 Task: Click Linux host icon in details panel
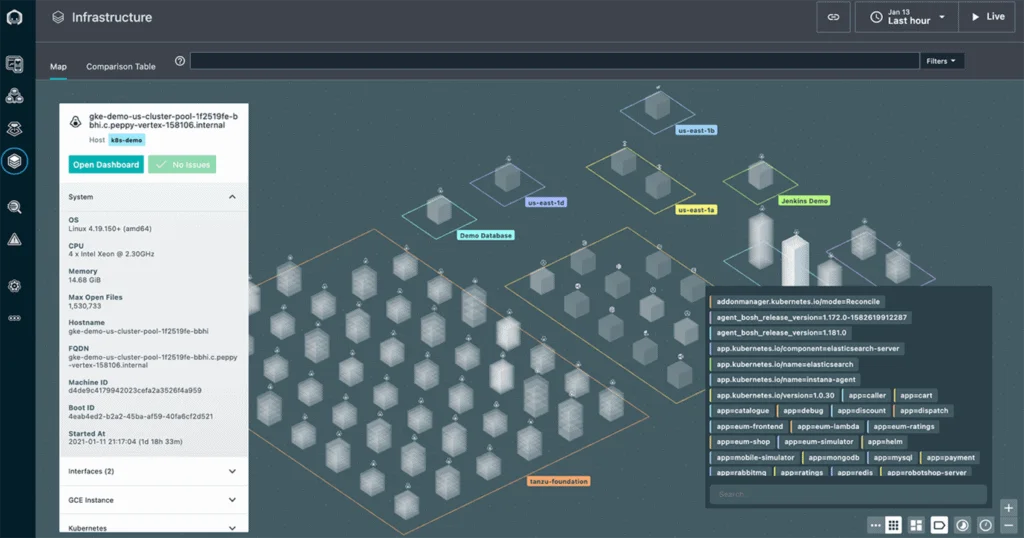(76, 121)
